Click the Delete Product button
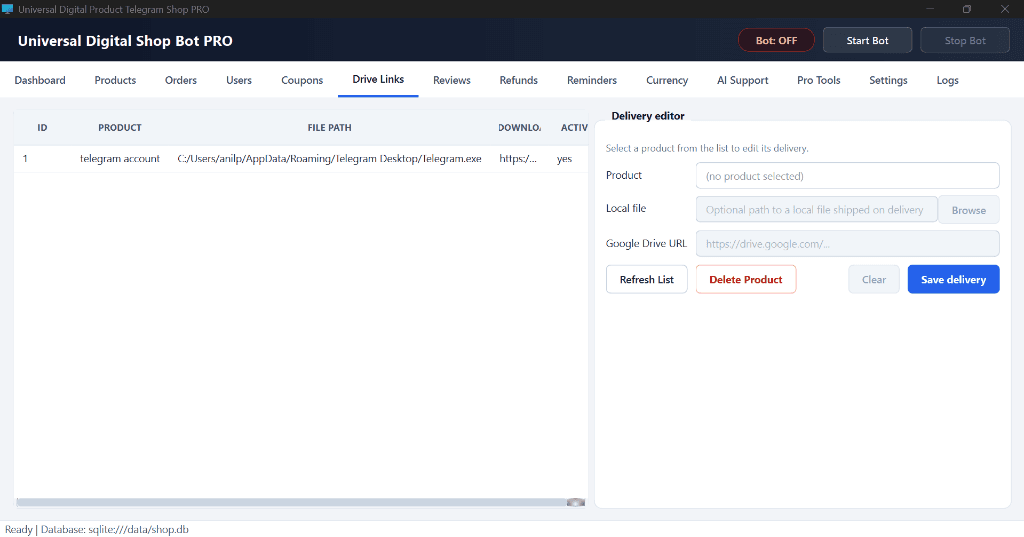 pos(746,280)
